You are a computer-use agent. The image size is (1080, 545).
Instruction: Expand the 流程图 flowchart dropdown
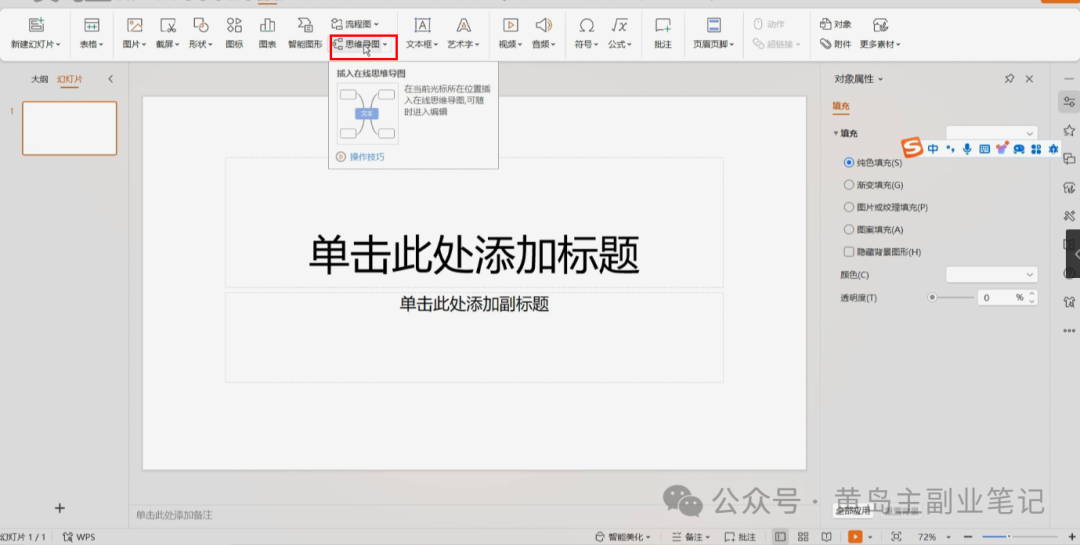coord(355,23)
